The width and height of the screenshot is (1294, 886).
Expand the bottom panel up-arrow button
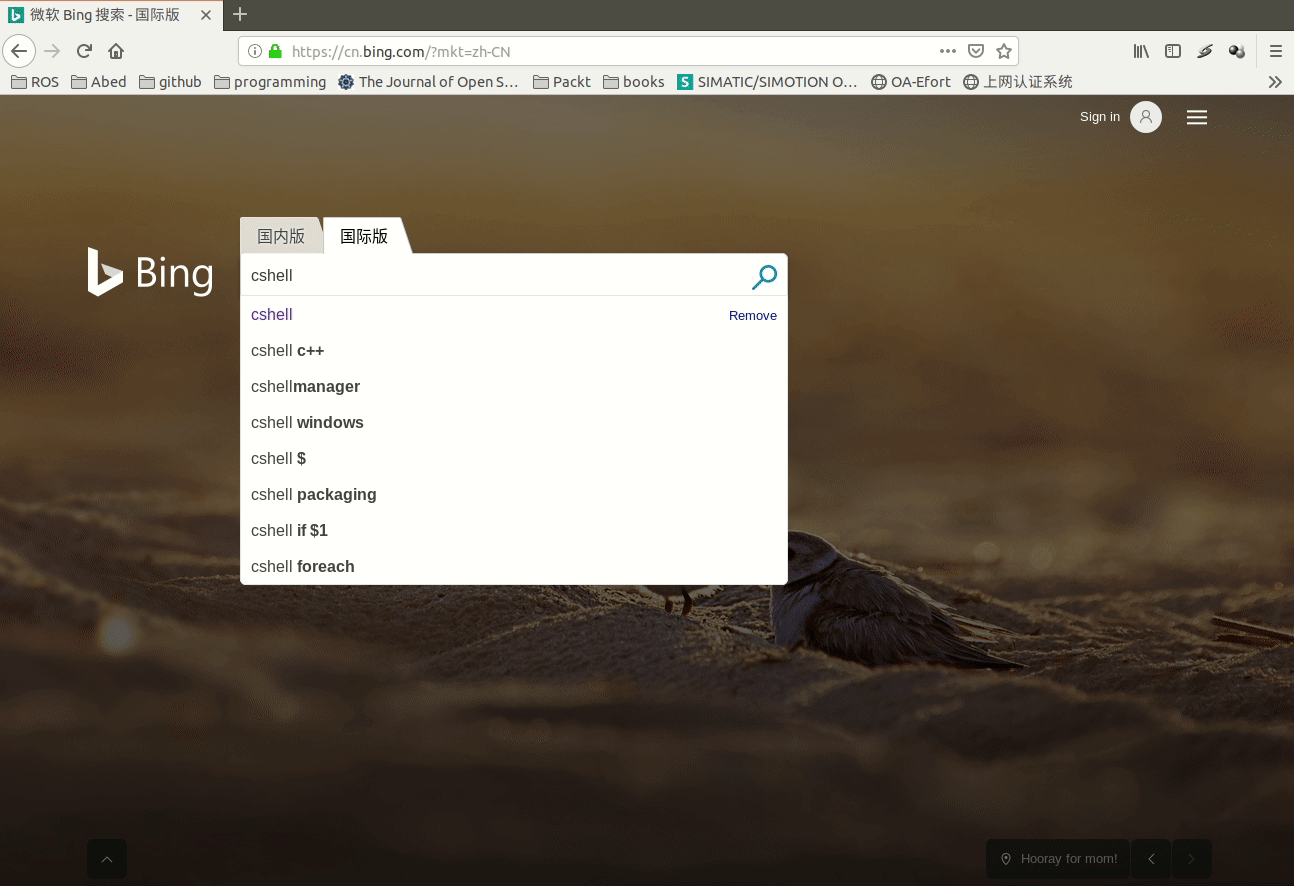(x=107, y=859)
